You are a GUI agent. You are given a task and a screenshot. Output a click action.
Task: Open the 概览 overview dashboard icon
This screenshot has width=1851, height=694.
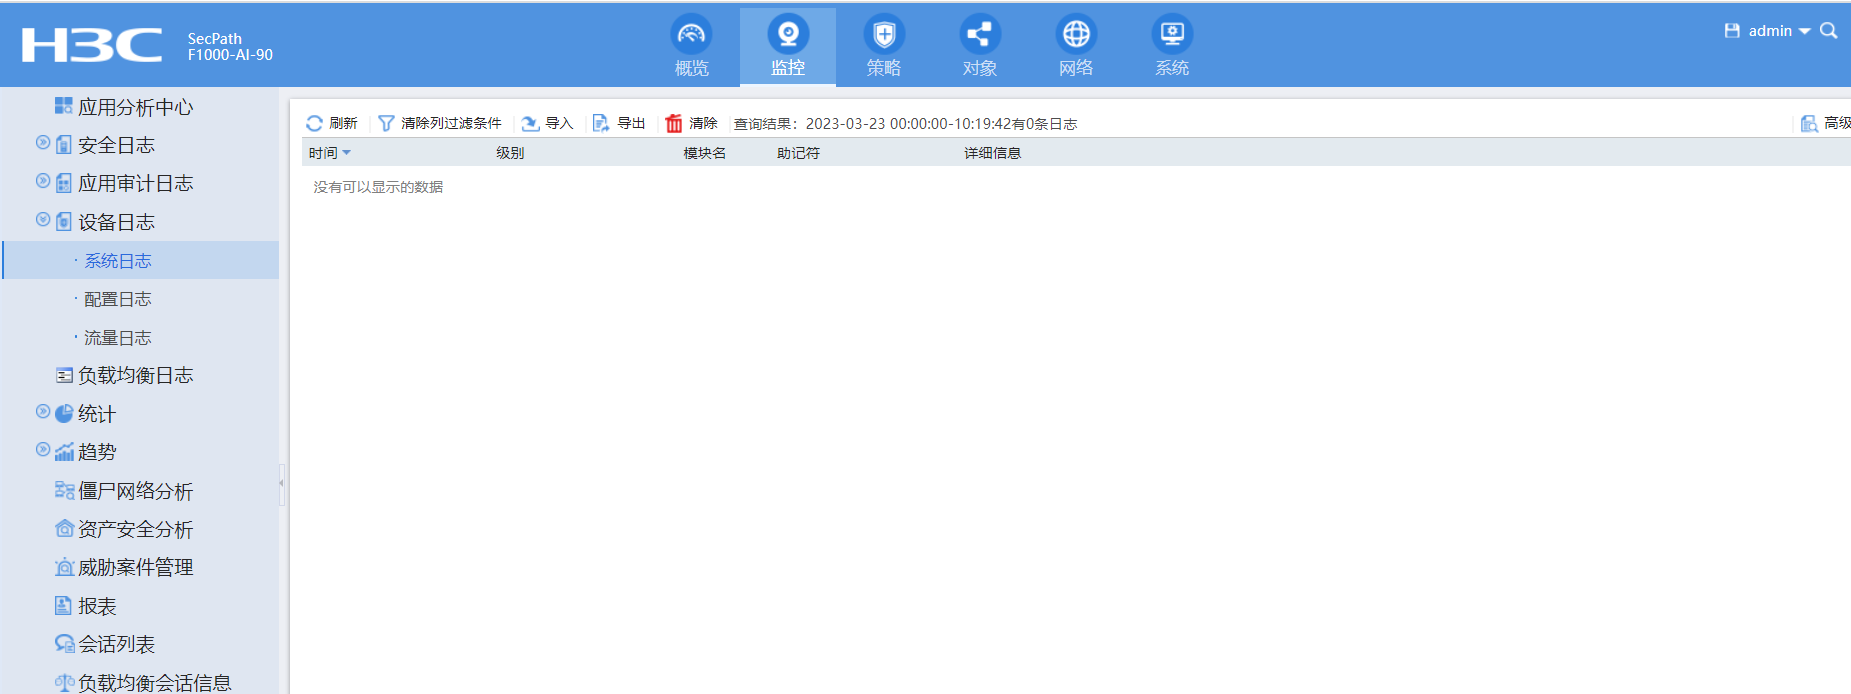tap(691, 35)
